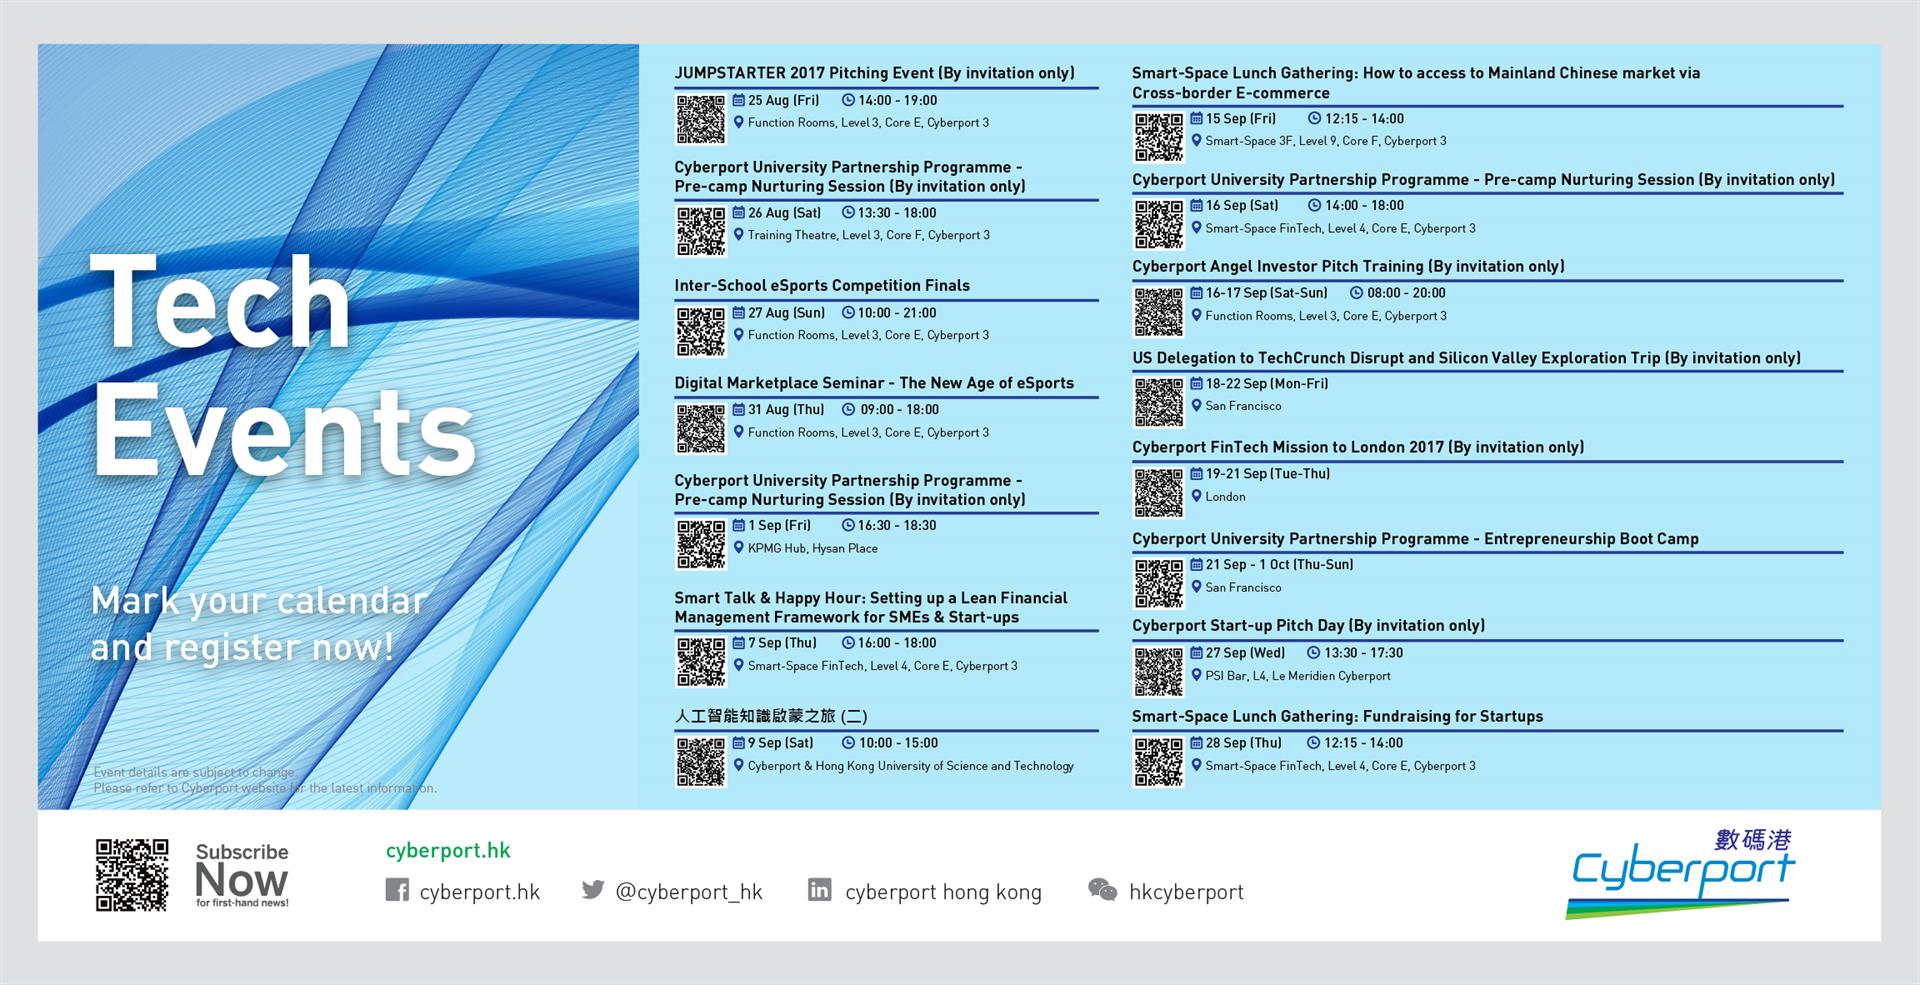This screenshot has height=985, width=1920.
Task: Select Smart Talk & Happy Hour title
Action: click(x=871, y=607)
